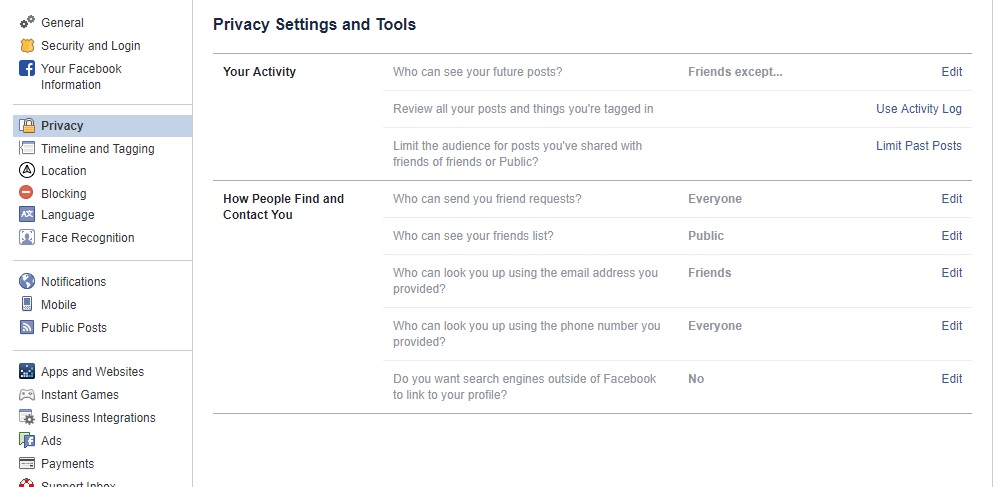Image resolution: width=993 pixels, height=487 pixels.
Task: Edit the phone number lookup setting
Action: click(951, 326)
